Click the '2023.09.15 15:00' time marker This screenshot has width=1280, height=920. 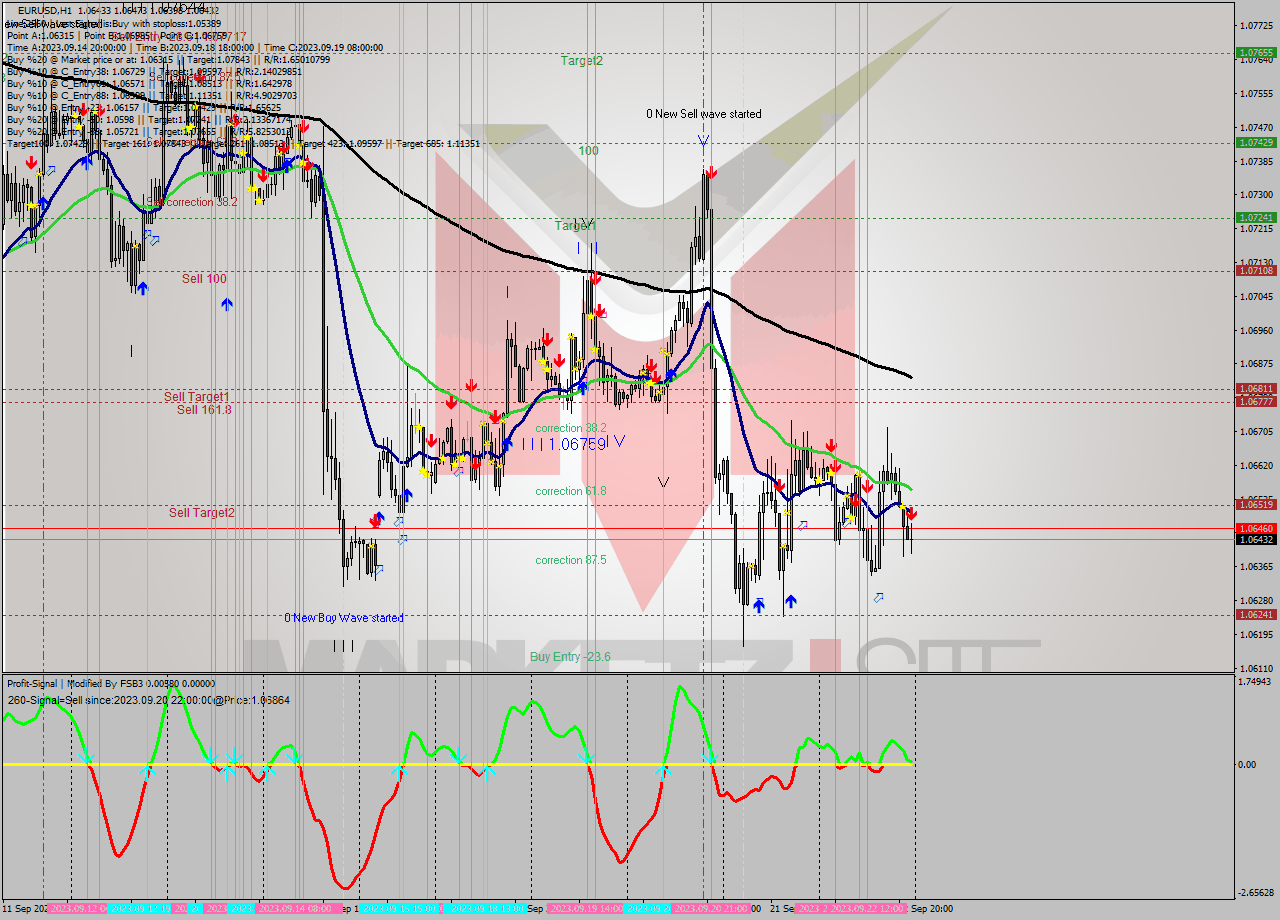click(x=398, y=909)
